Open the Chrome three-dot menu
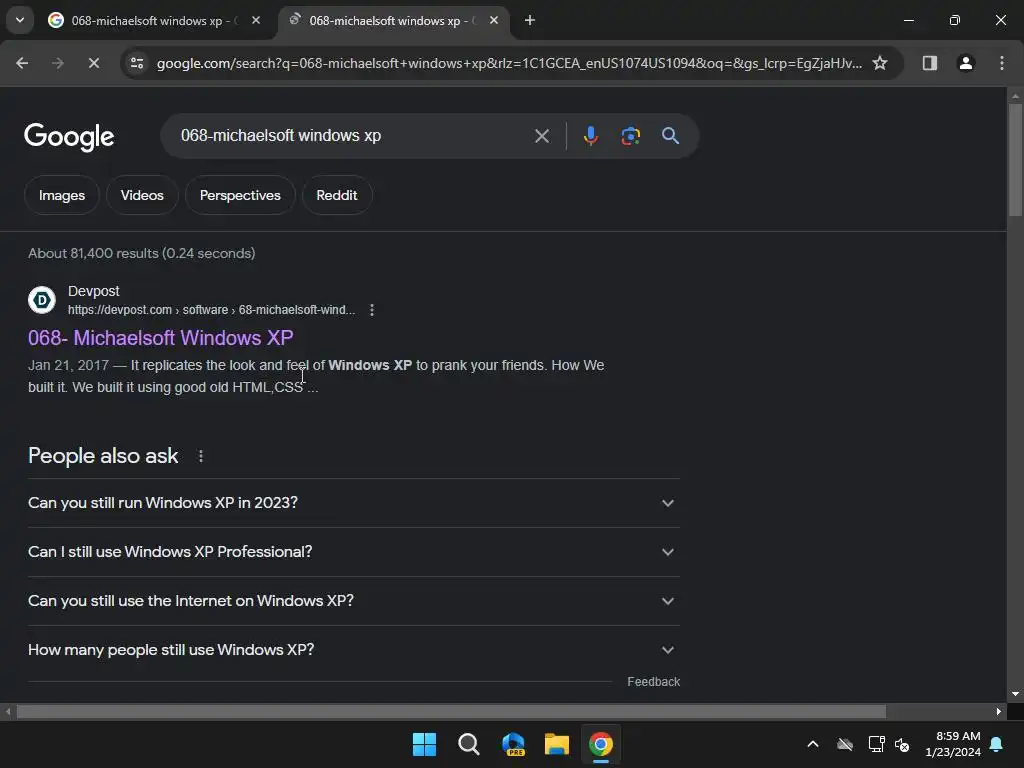This screenshot has height=768, width=1024. tap(1001, 63)
